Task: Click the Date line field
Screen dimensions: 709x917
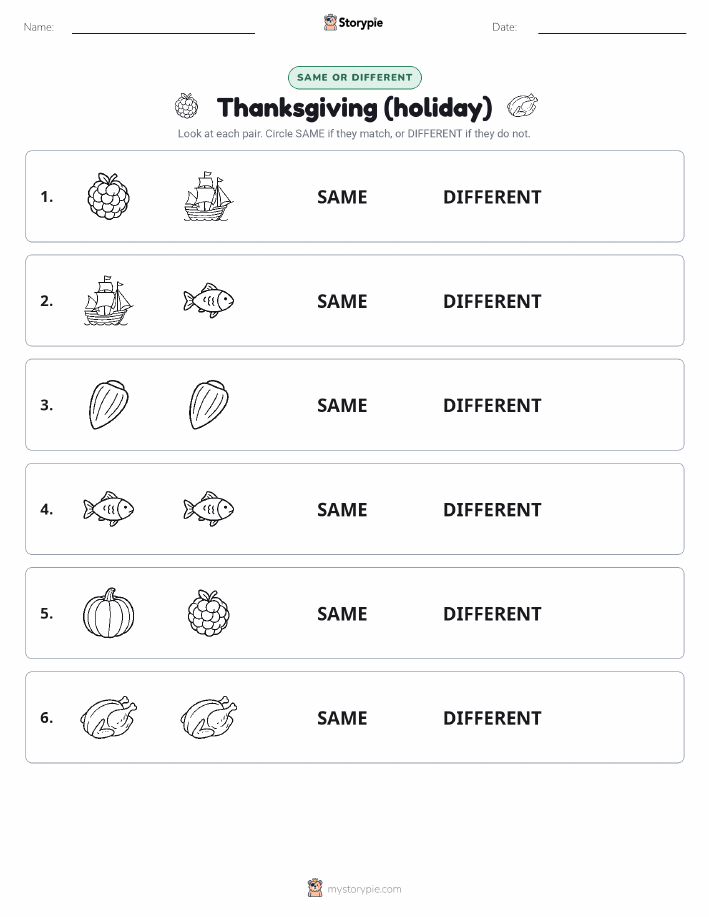Action: [x=612, y=27]
